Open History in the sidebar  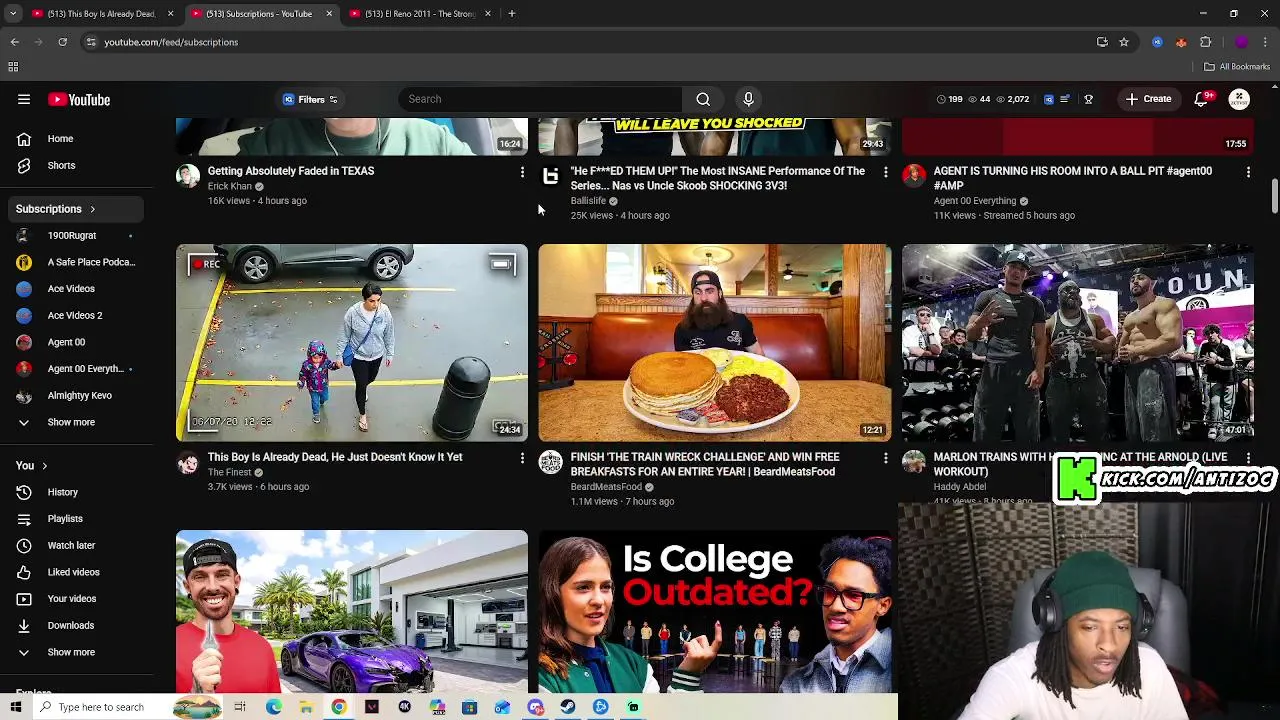(75, 492)
